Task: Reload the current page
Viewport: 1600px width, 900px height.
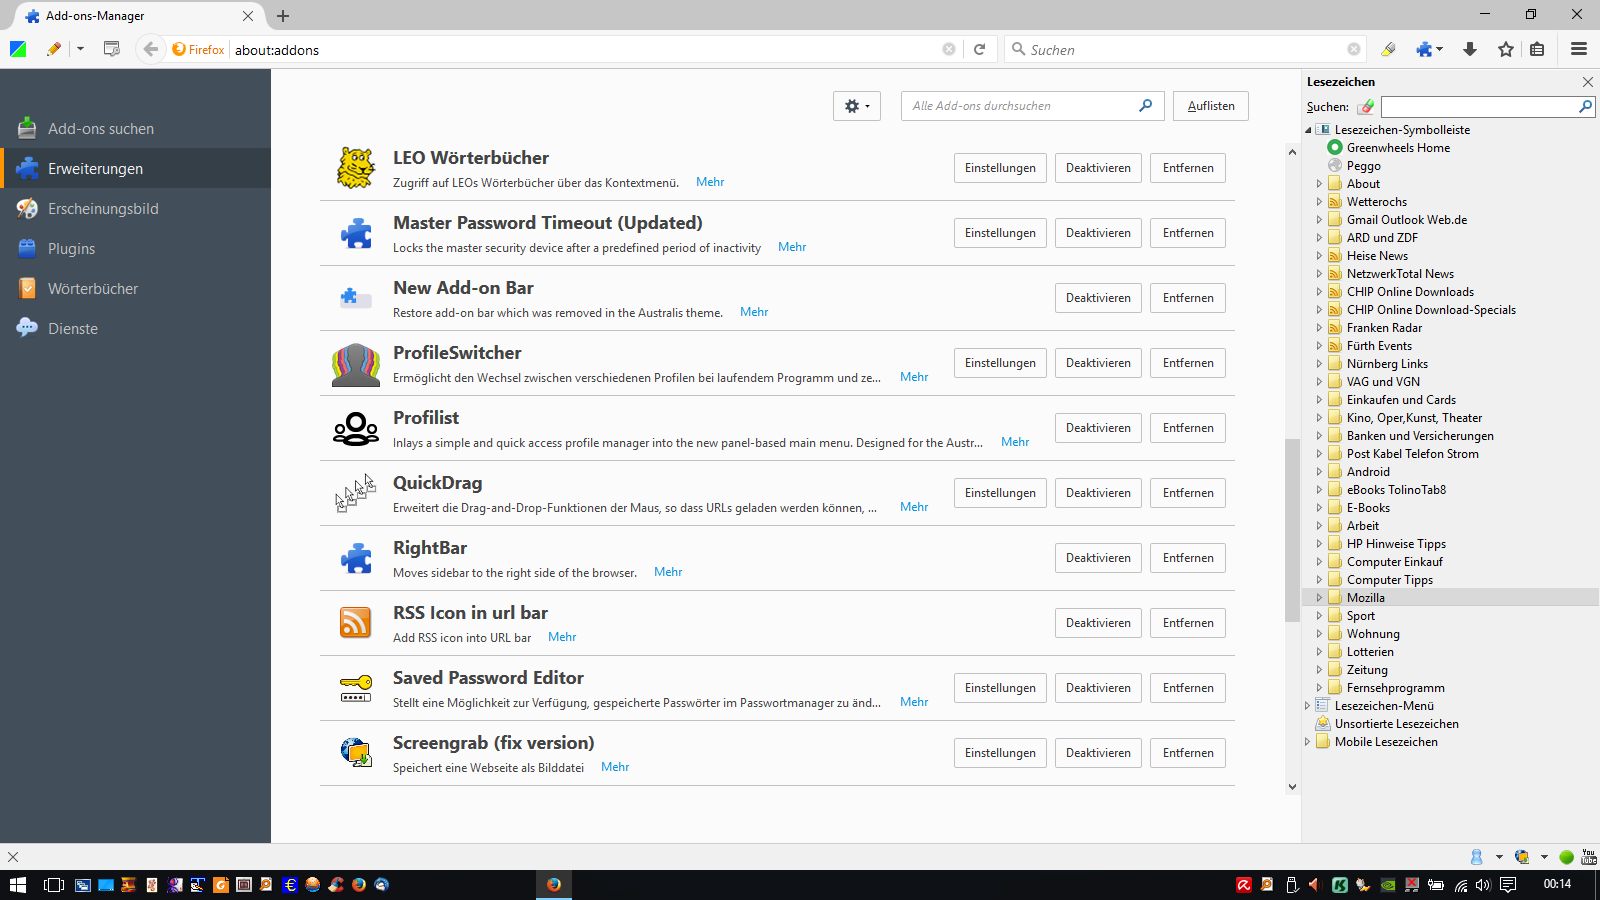Action: click(x=980, y=49)
